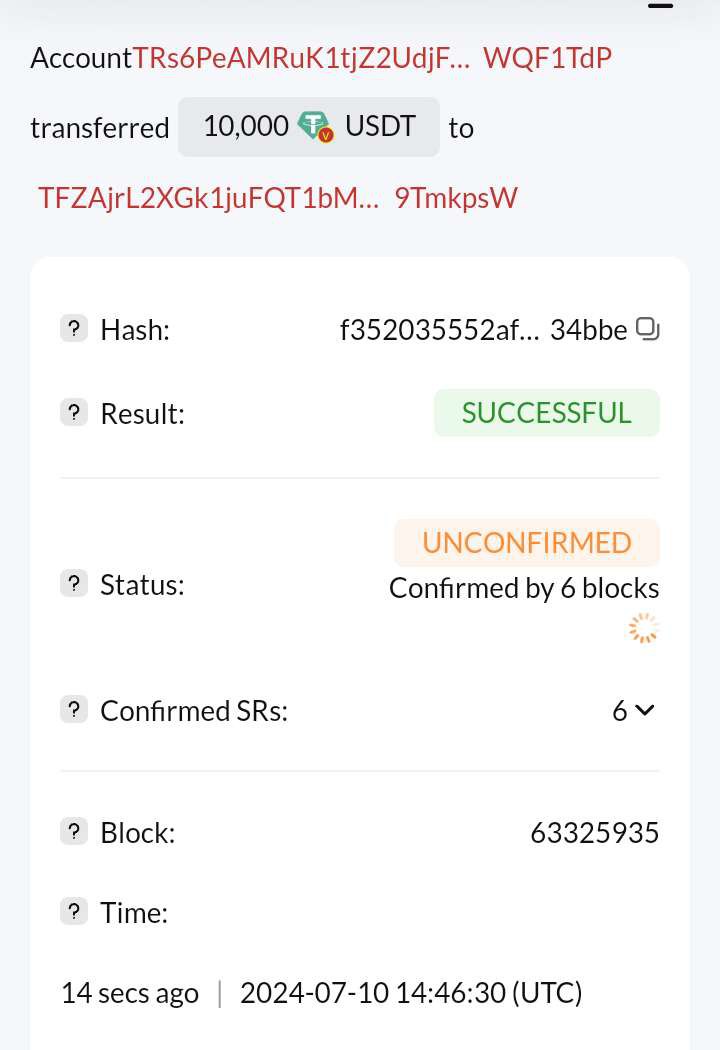
Task: Click the USDT Tether token logo
Action: click(316, 127)
